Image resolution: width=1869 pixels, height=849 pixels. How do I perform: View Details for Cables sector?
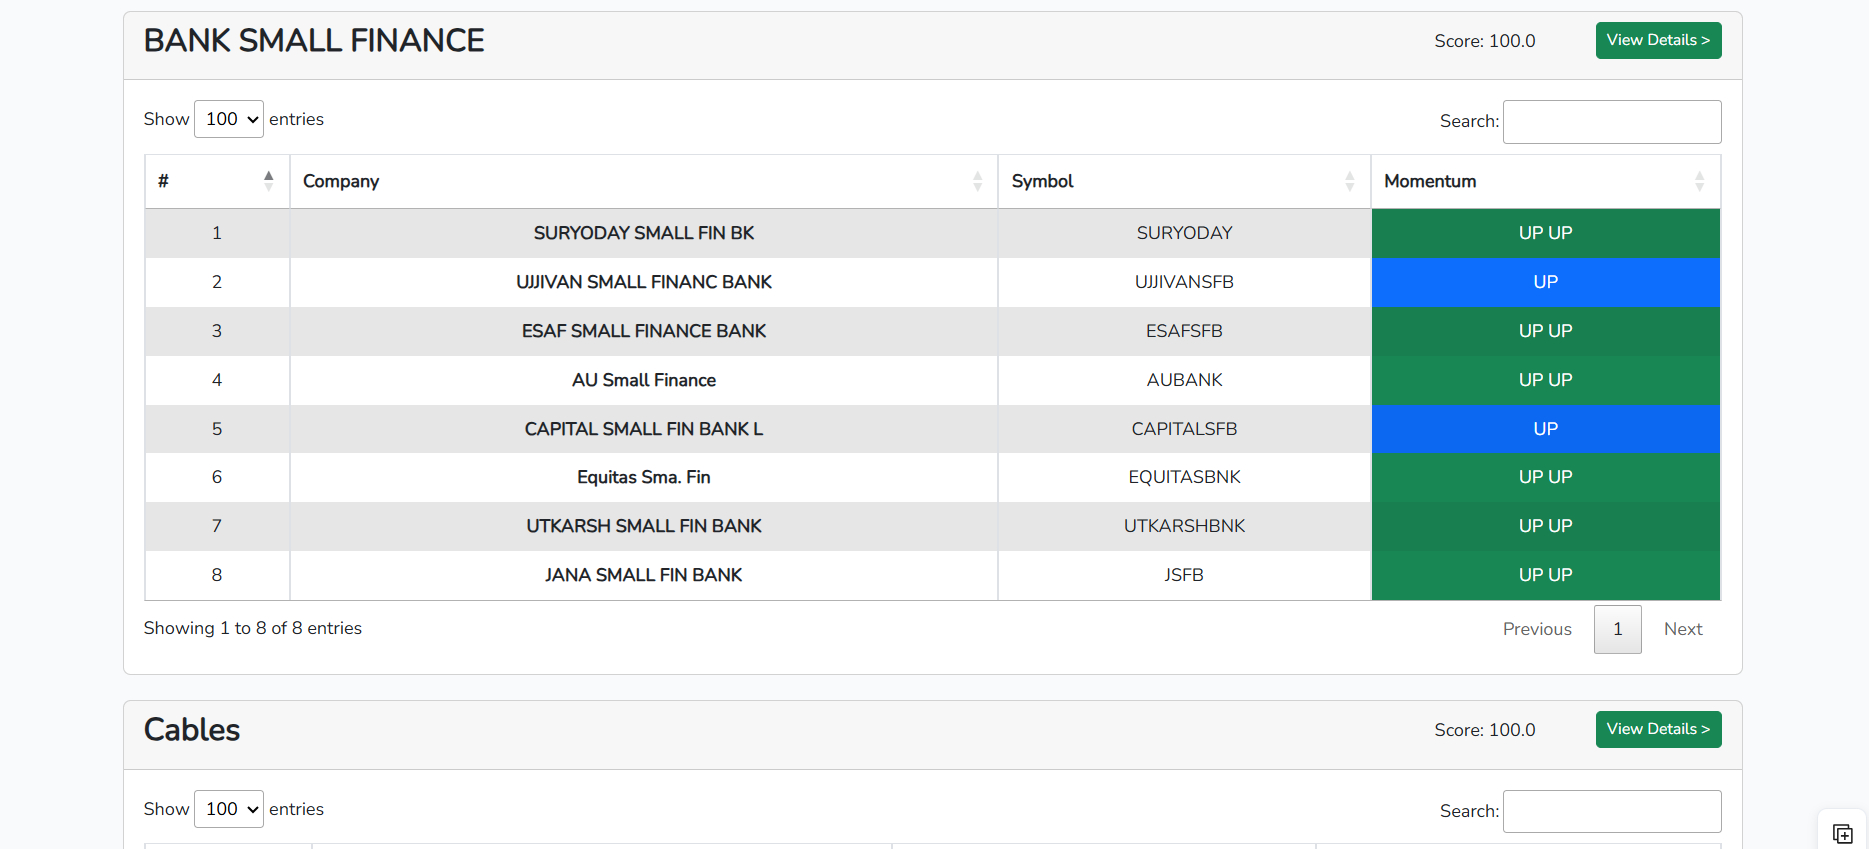coord(1658,729)
